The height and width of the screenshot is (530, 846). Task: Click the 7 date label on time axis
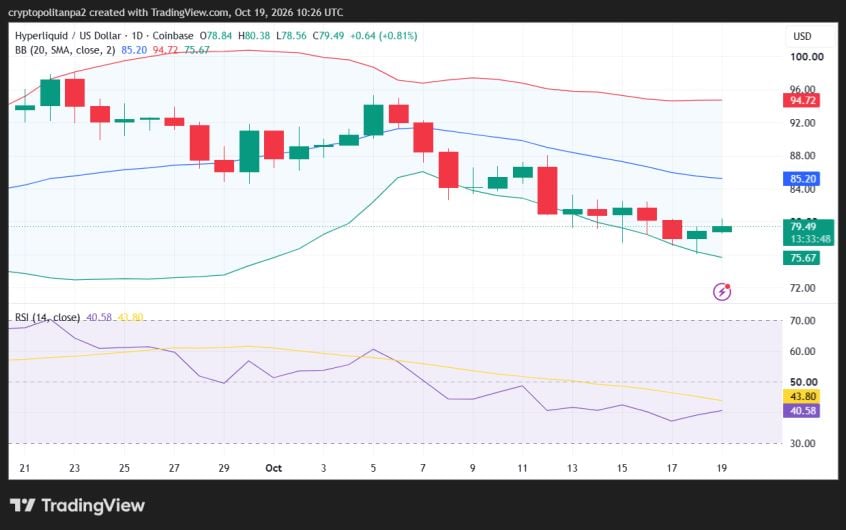coord(422,468)
